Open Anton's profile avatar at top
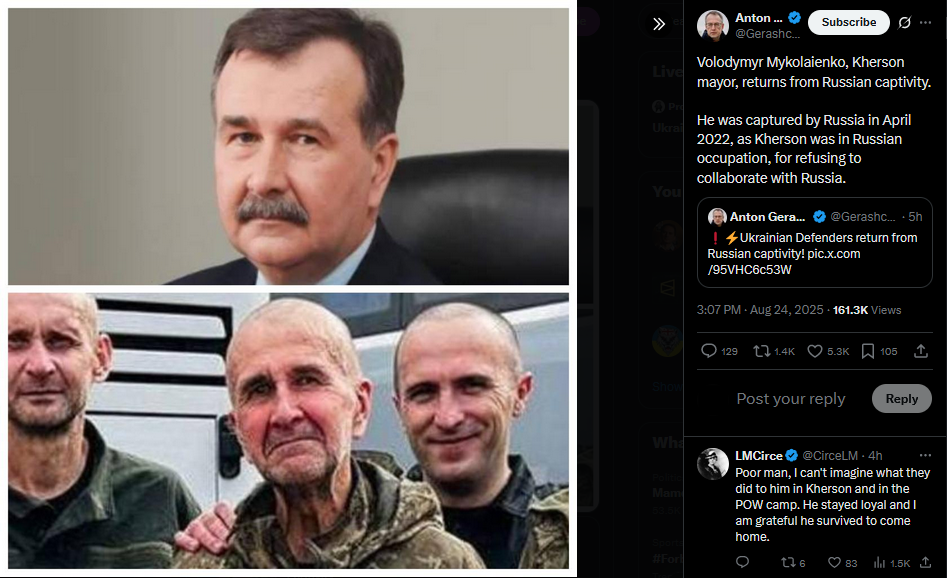 (x=713, y=25)
